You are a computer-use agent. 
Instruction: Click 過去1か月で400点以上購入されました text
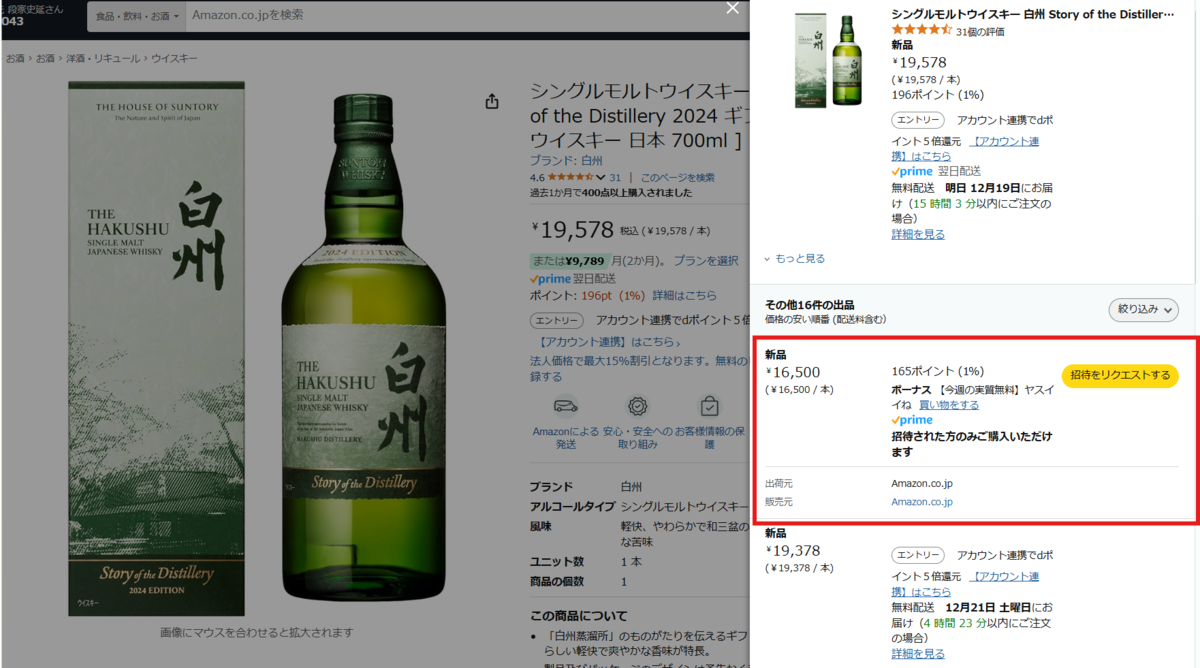coord(611,193)
